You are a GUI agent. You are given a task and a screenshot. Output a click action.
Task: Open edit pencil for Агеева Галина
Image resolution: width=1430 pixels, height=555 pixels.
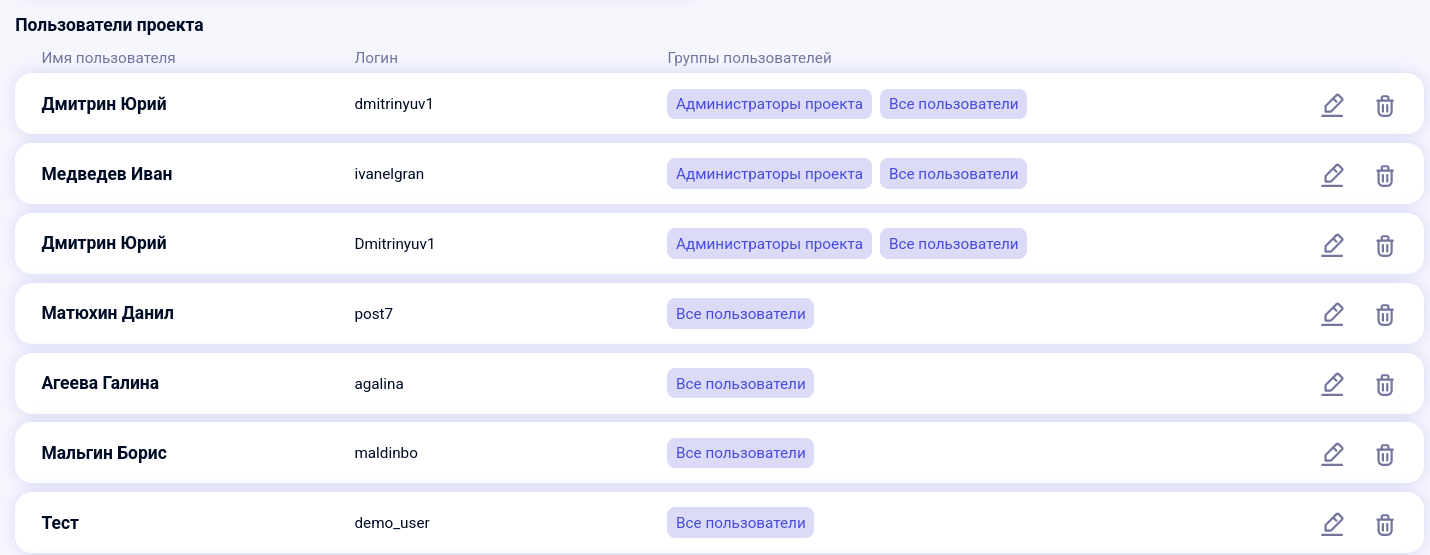[x=1332, y=385]
